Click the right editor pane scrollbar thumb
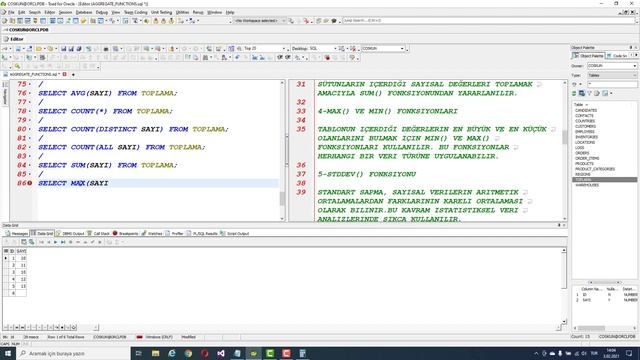The image size is (640, 360). [565, 138]
